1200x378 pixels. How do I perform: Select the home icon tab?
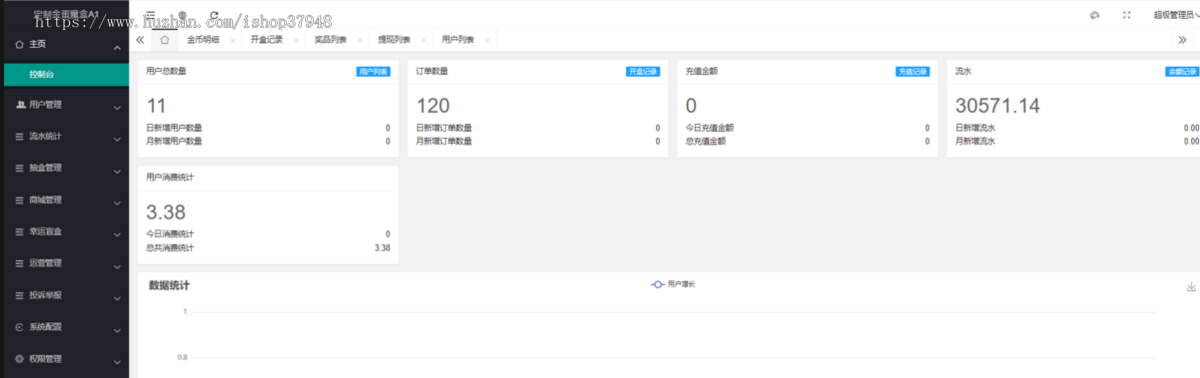(x=164, y=40)
